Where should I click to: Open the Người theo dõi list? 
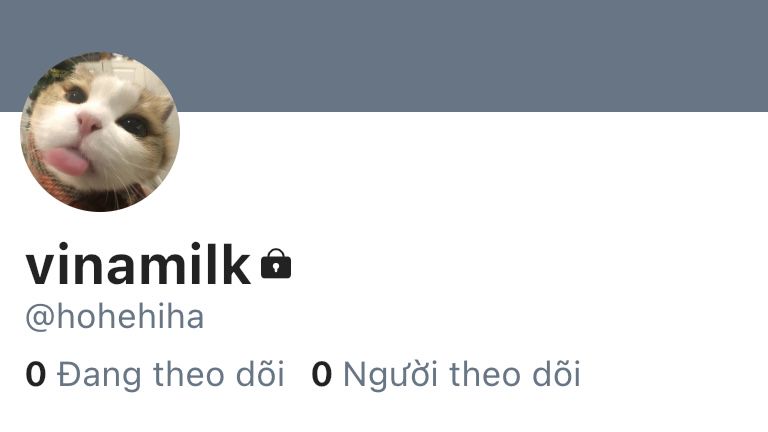coord(446,375)
